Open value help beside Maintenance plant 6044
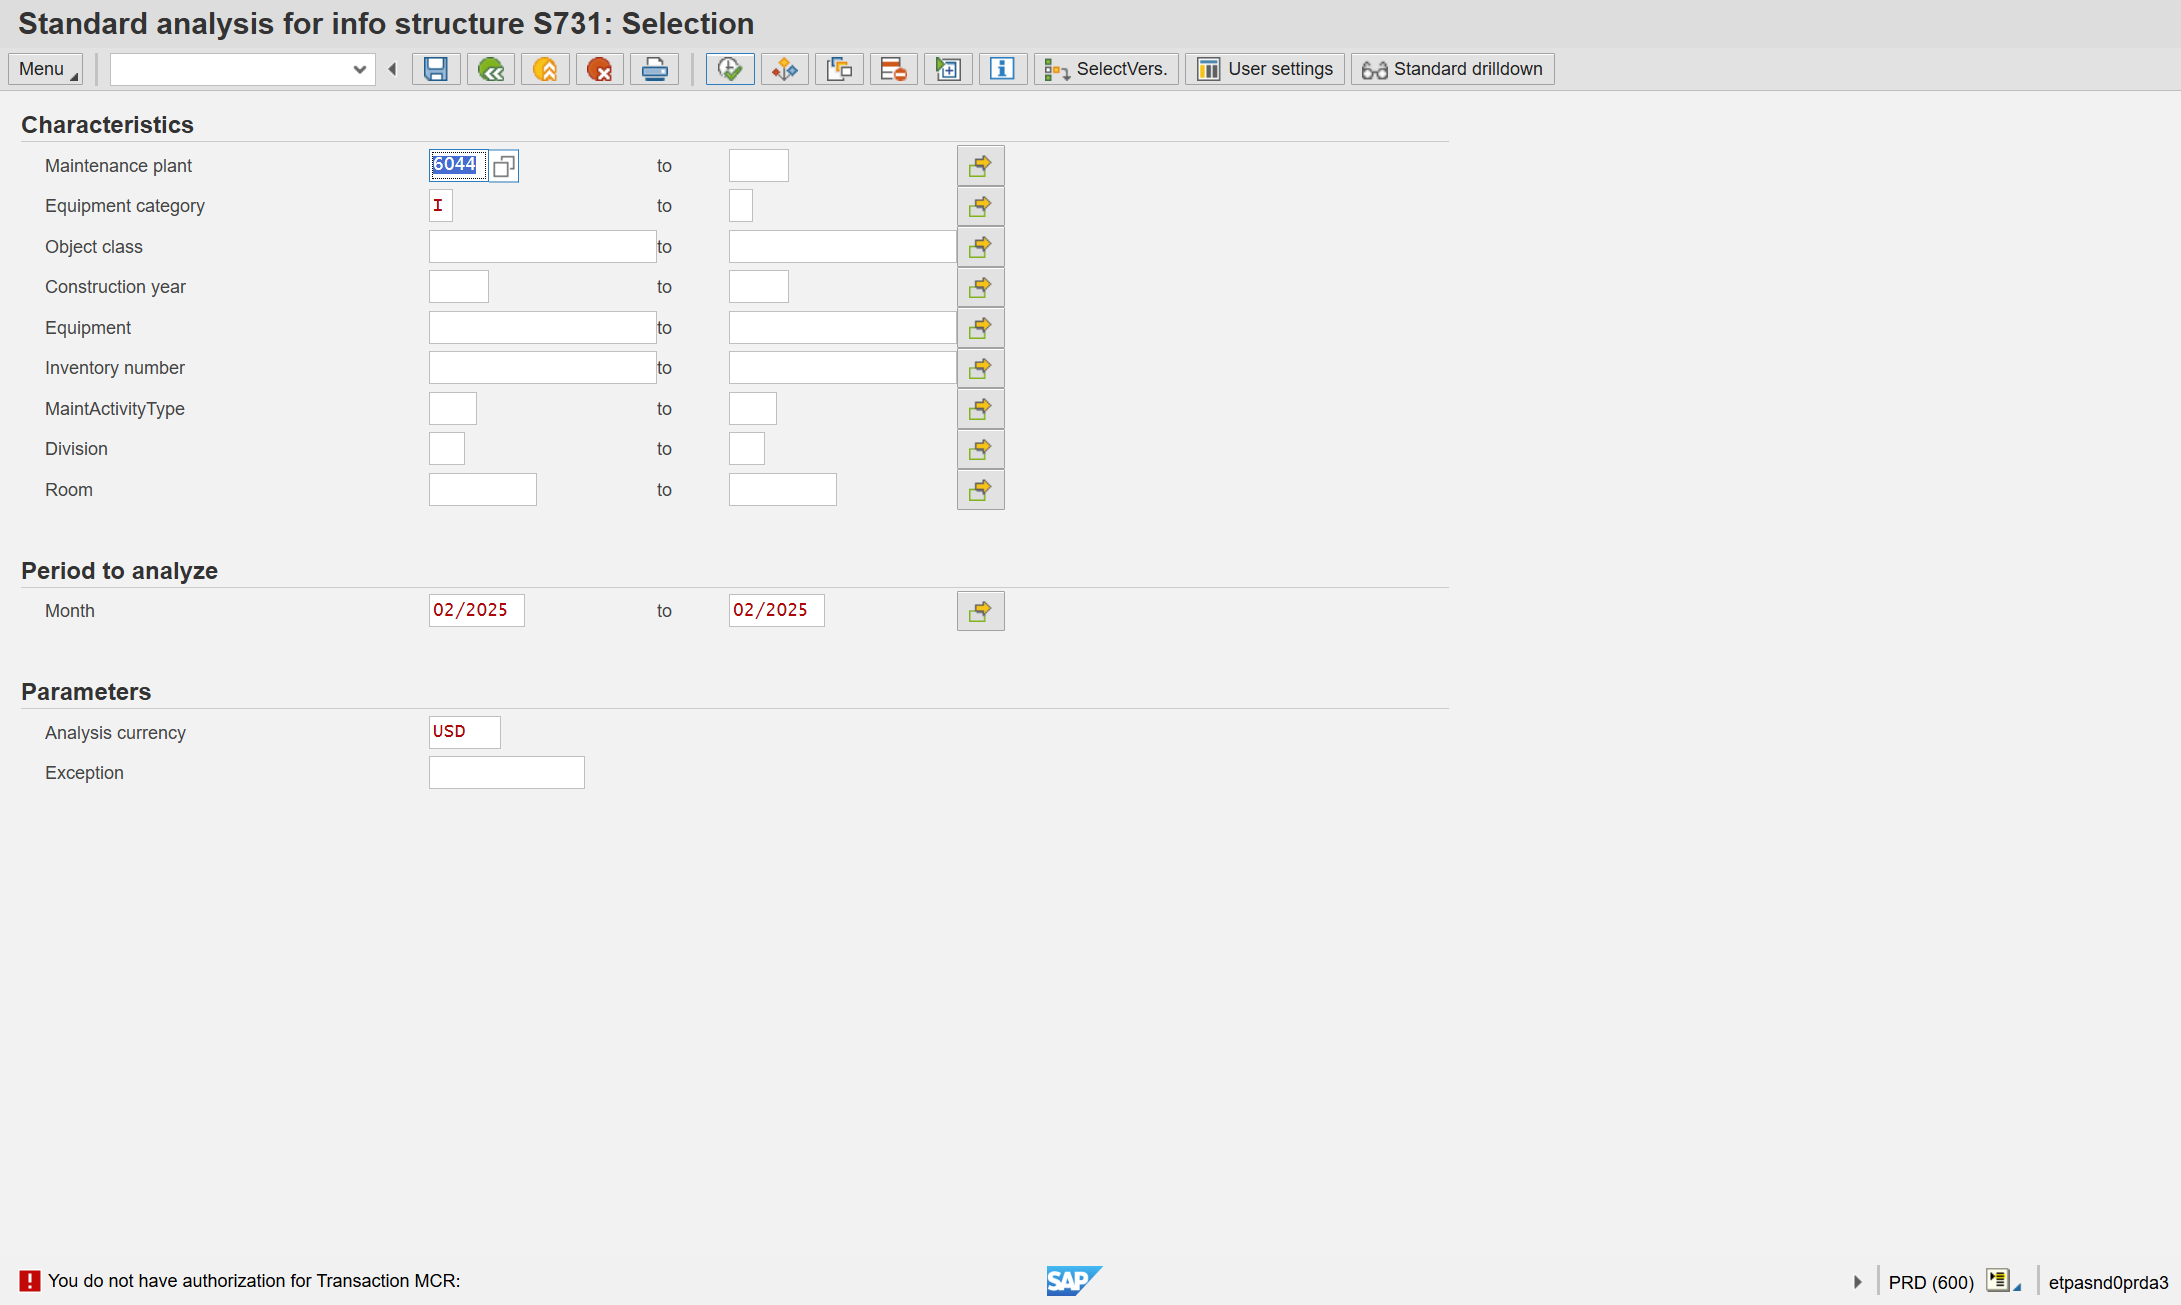2181x1305 pixels. [x=504, y=166]
